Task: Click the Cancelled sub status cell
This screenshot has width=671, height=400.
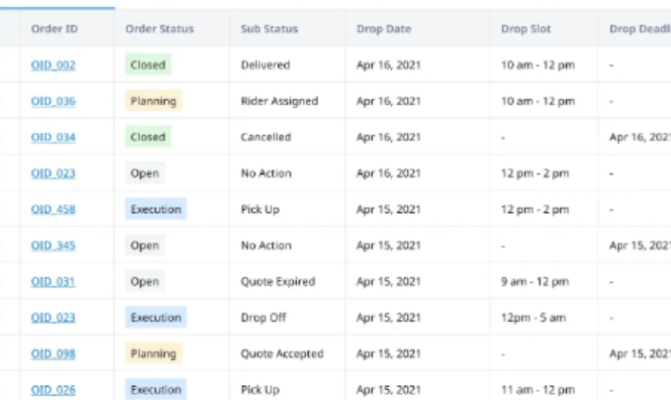Action: [x=266, y=137]
